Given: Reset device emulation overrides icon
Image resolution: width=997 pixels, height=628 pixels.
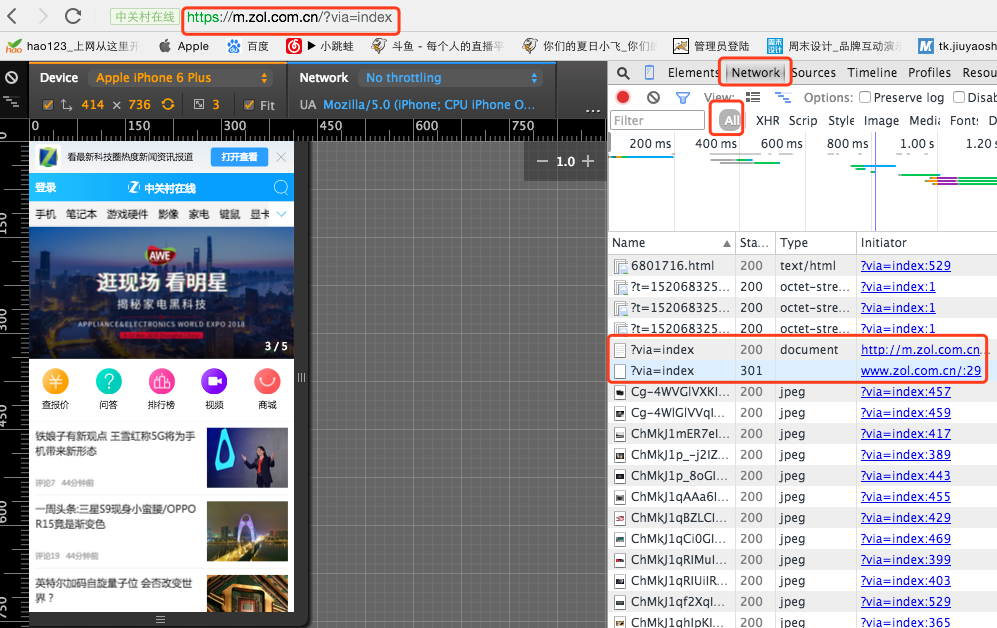Looking at the screenshot, I should click(x=11, y=78).
